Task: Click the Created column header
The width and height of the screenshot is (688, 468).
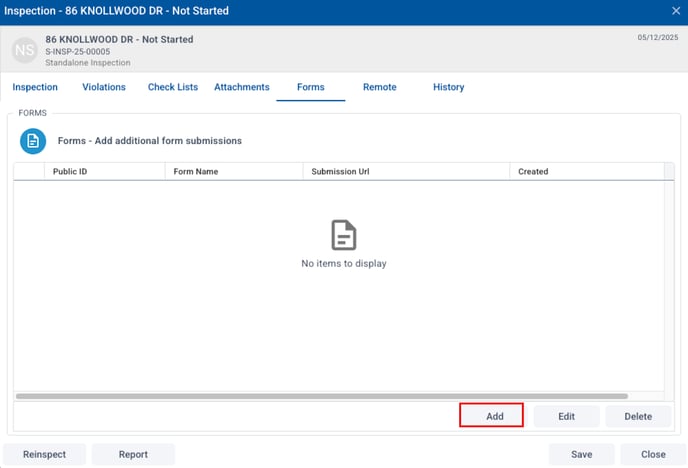Action: coord(533,171)
